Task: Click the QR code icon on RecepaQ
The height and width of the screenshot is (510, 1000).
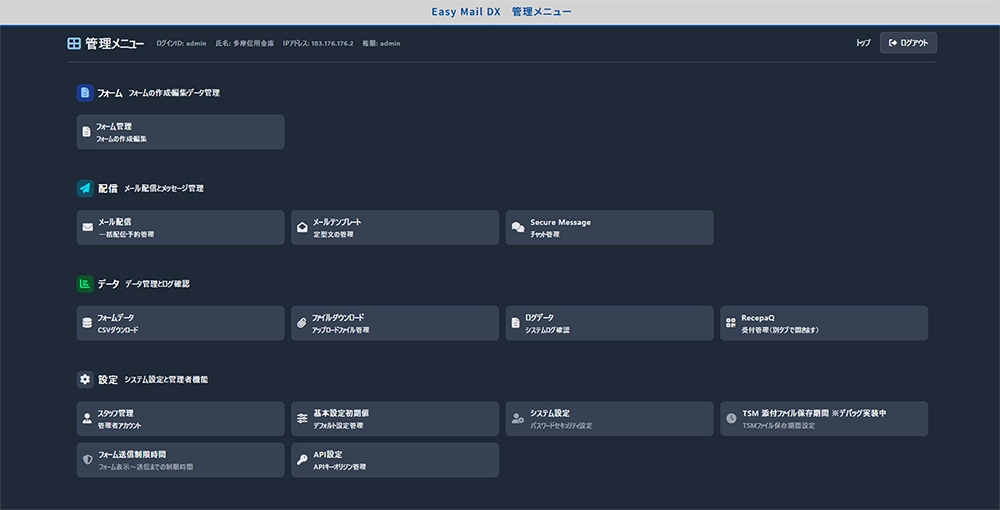Action: [x=731, y=323]
